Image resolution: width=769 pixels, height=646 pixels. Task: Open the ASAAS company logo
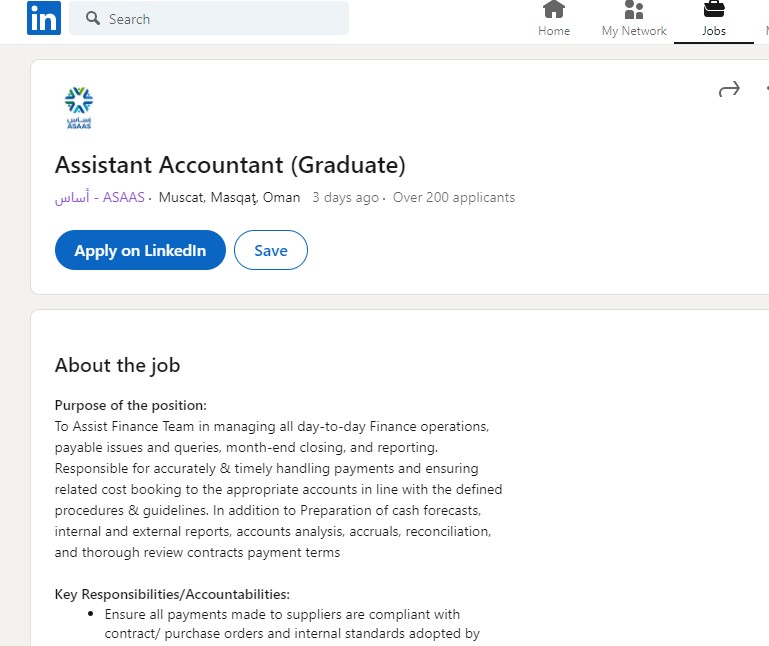click(78, 108)
